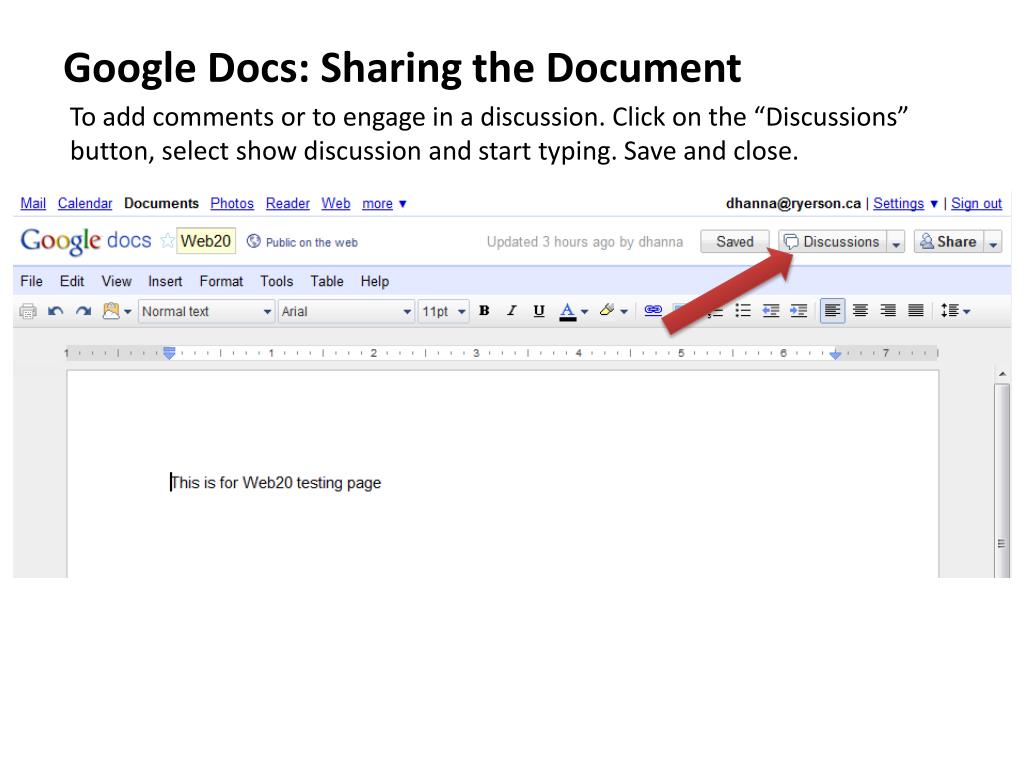Click the Documents label in the top bar
The height and width of the screenshot is (768, 1024).
[161, 204]
